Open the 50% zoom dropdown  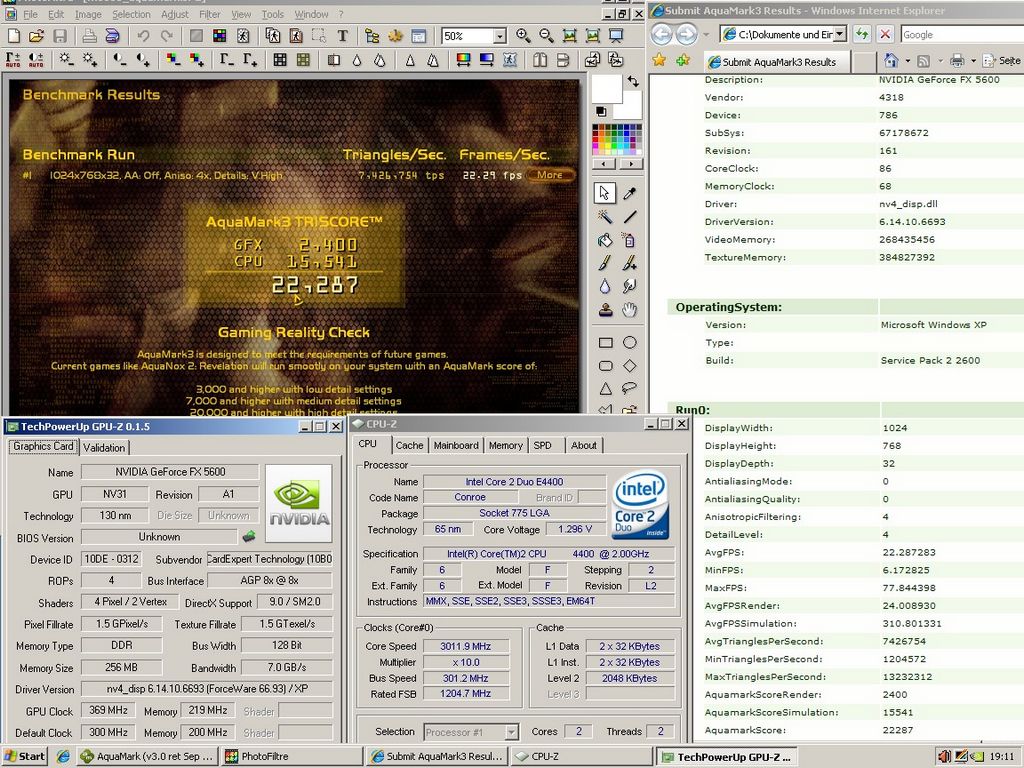pyautogui.click(x=500, y=37)
